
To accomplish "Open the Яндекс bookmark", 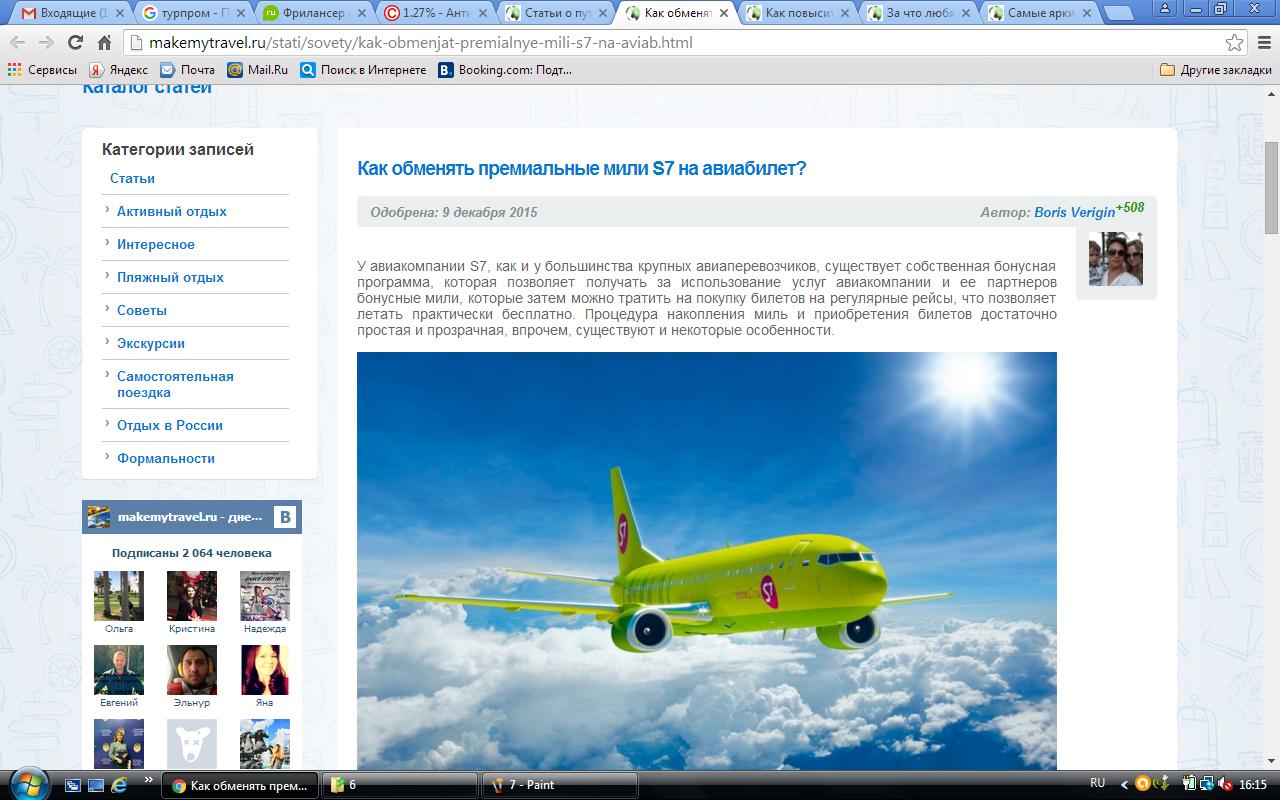I will pyautogui.click(x=118, y=70).
